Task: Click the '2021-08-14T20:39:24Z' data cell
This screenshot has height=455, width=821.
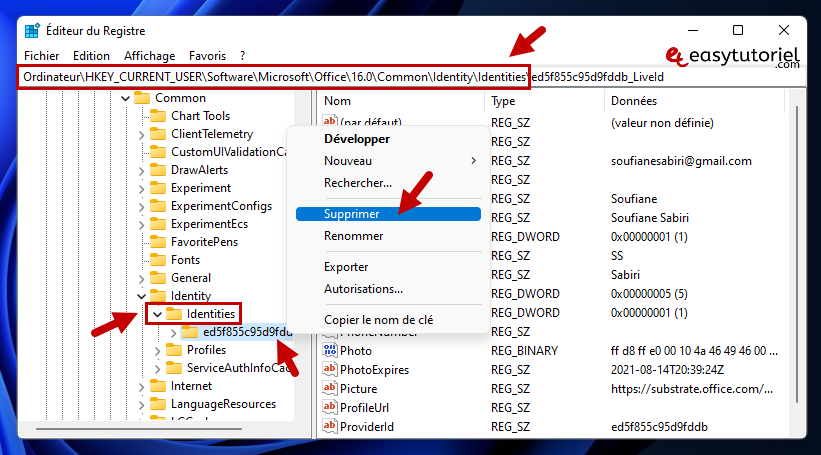Action: click(667, 370)
